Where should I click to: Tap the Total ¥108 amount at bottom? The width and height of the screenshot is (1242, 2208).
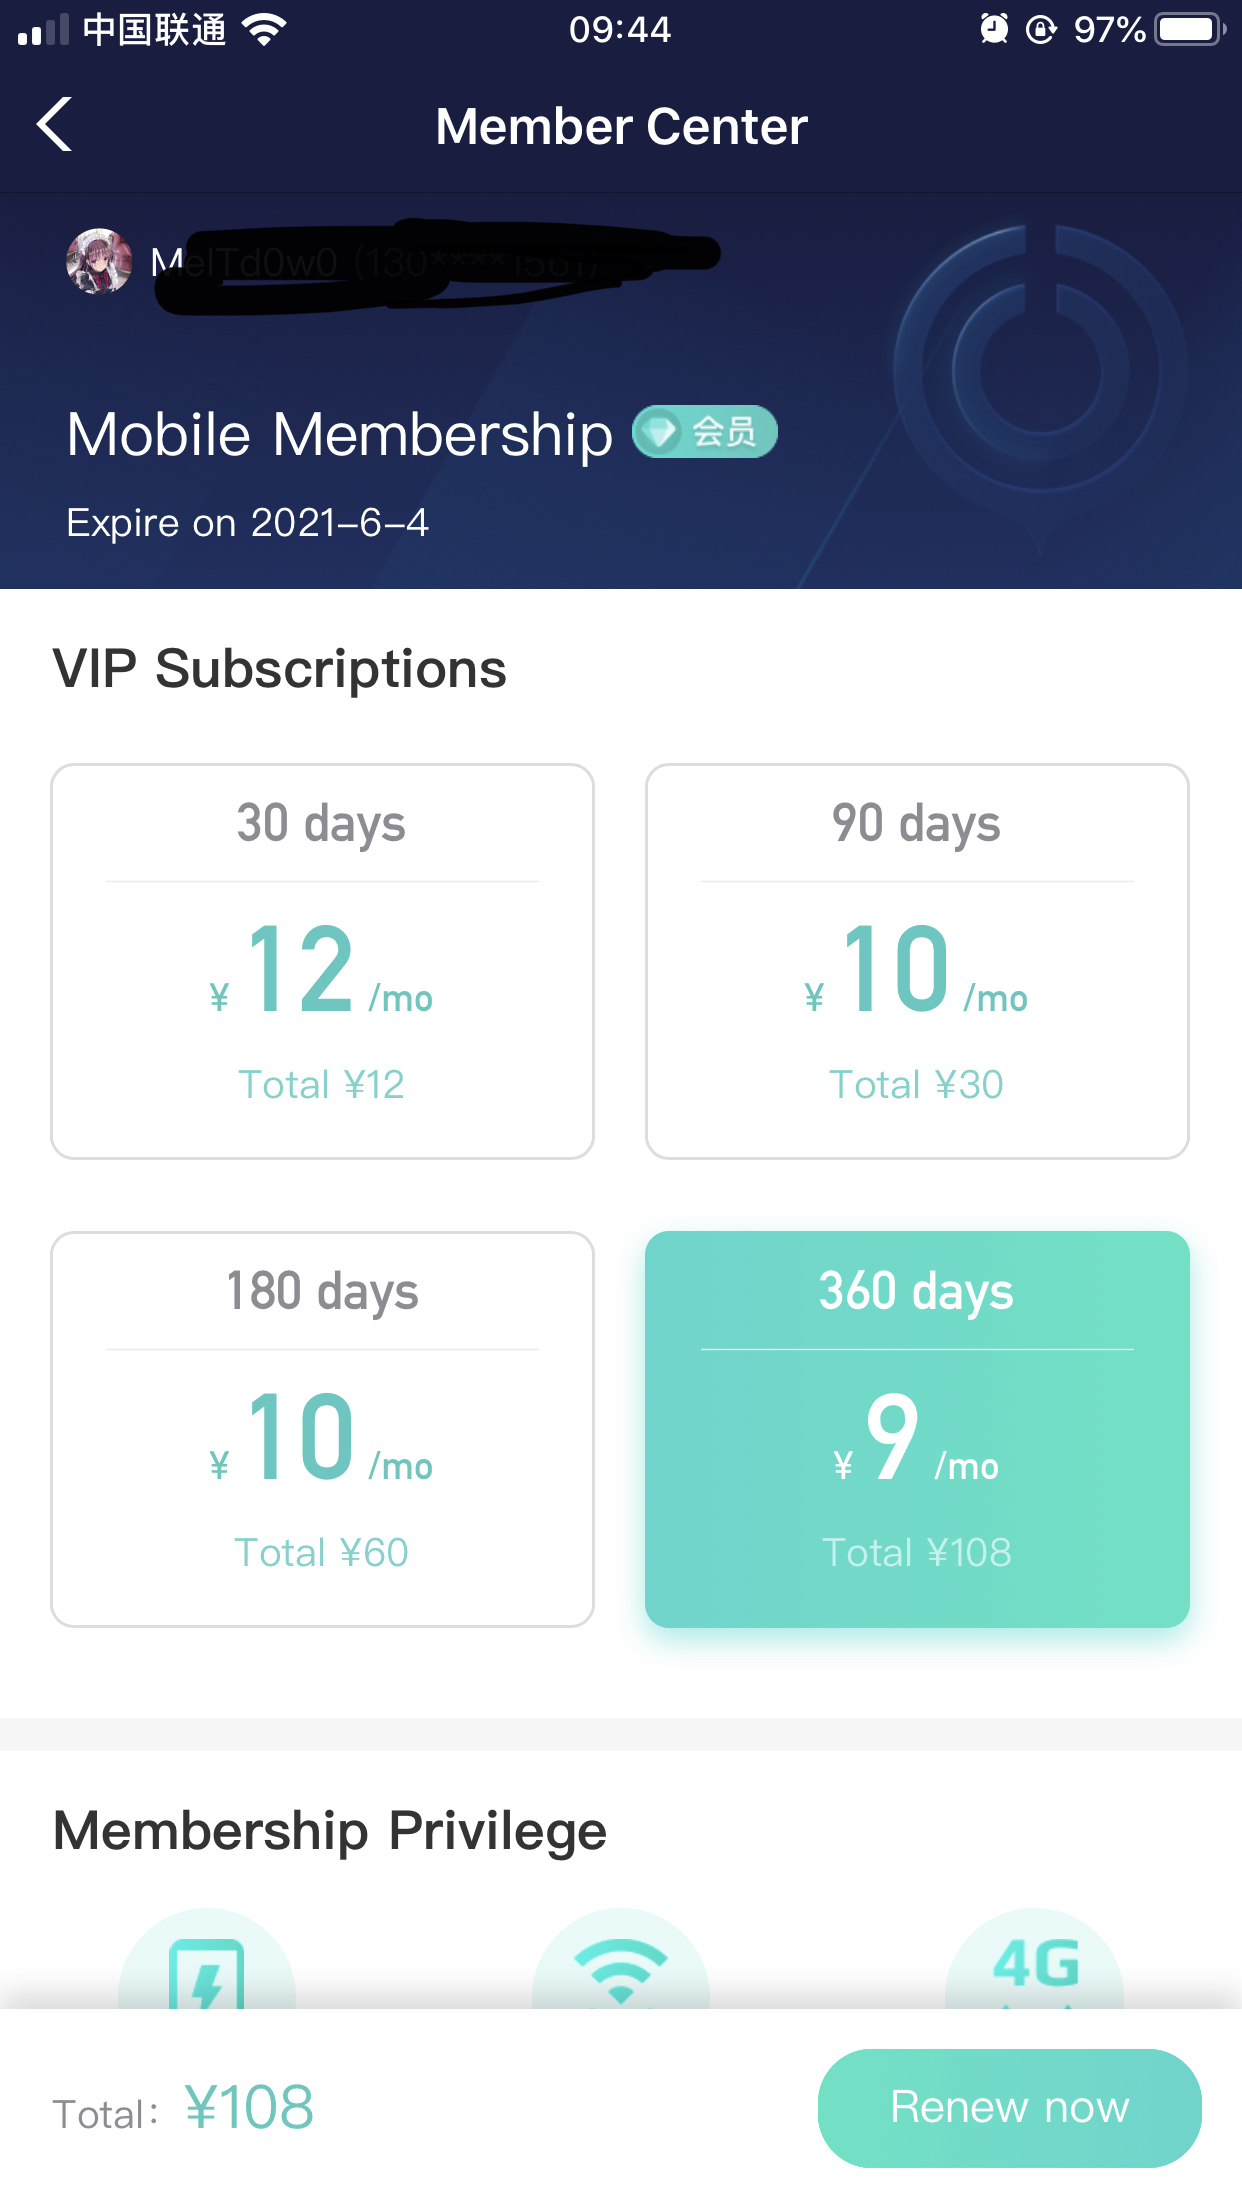(248, 2107)
